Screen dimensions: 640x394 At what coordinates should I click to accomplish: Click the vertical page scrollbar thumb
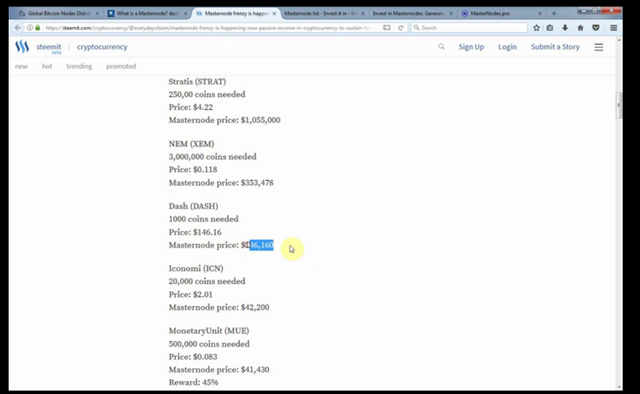click(x=619, y=105)
